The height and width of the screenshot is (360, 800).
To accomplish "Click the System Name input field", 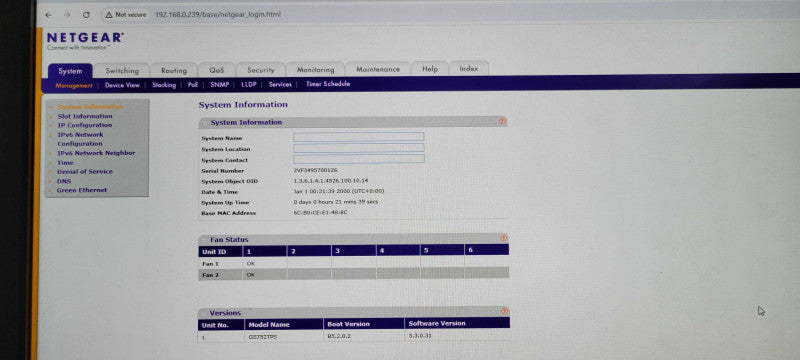I will pos(359,137).
